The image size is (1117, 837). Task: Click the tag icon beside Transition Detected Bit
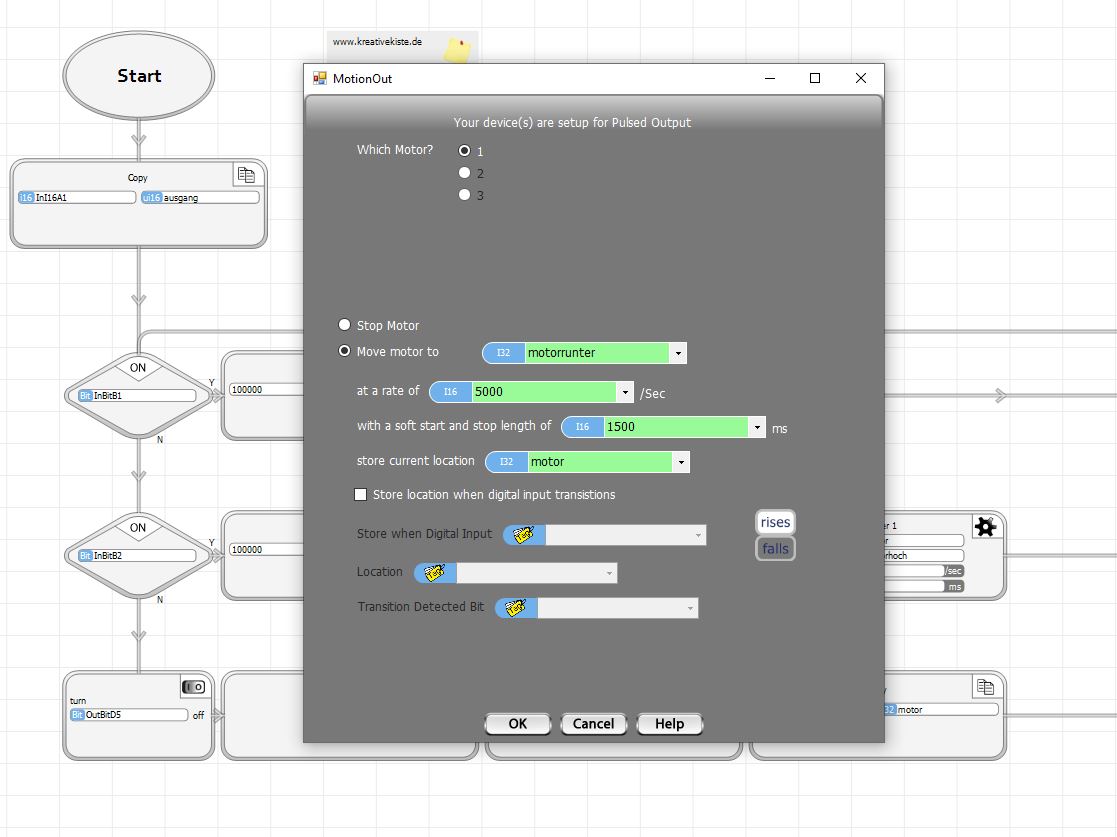pyautogui.click(x=516, y=608)
